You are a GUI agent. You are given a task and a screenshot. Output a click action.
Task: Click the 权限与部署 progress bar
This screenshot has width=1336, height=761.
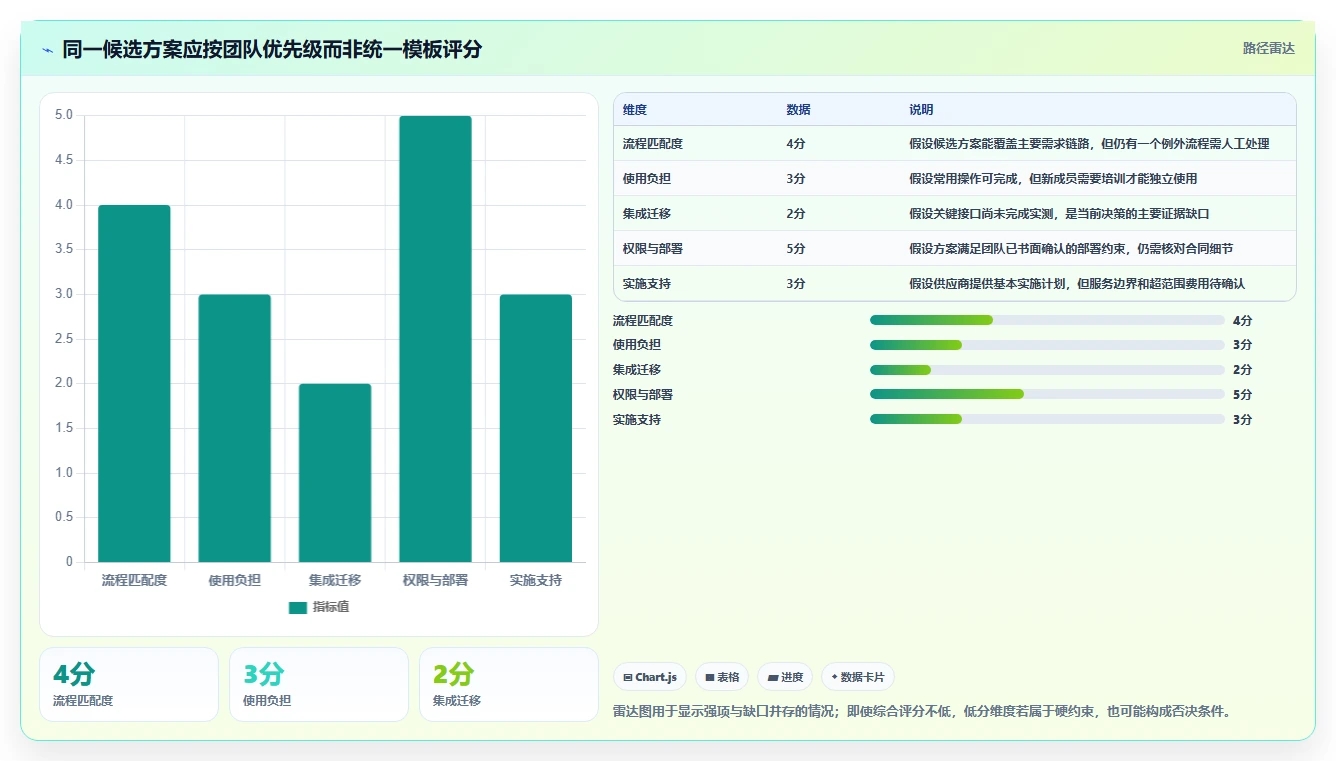click(1047, 394)
